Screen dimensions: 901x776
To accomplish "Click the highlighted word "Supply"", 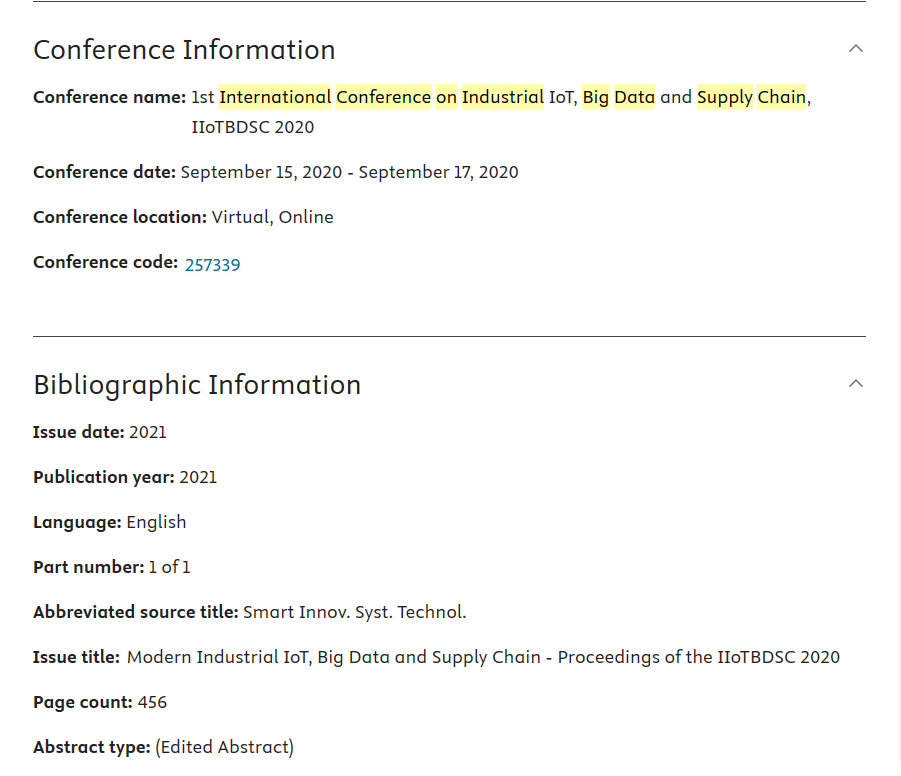I will click(x=724, y=97).
